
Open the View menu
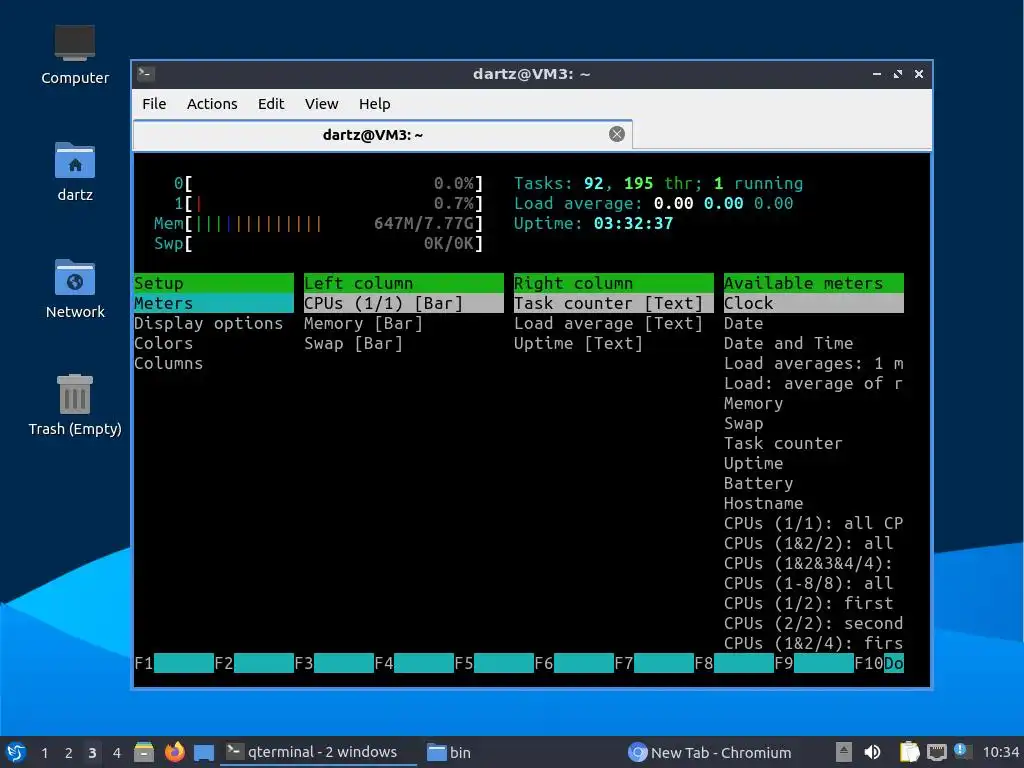pos(321,104)
